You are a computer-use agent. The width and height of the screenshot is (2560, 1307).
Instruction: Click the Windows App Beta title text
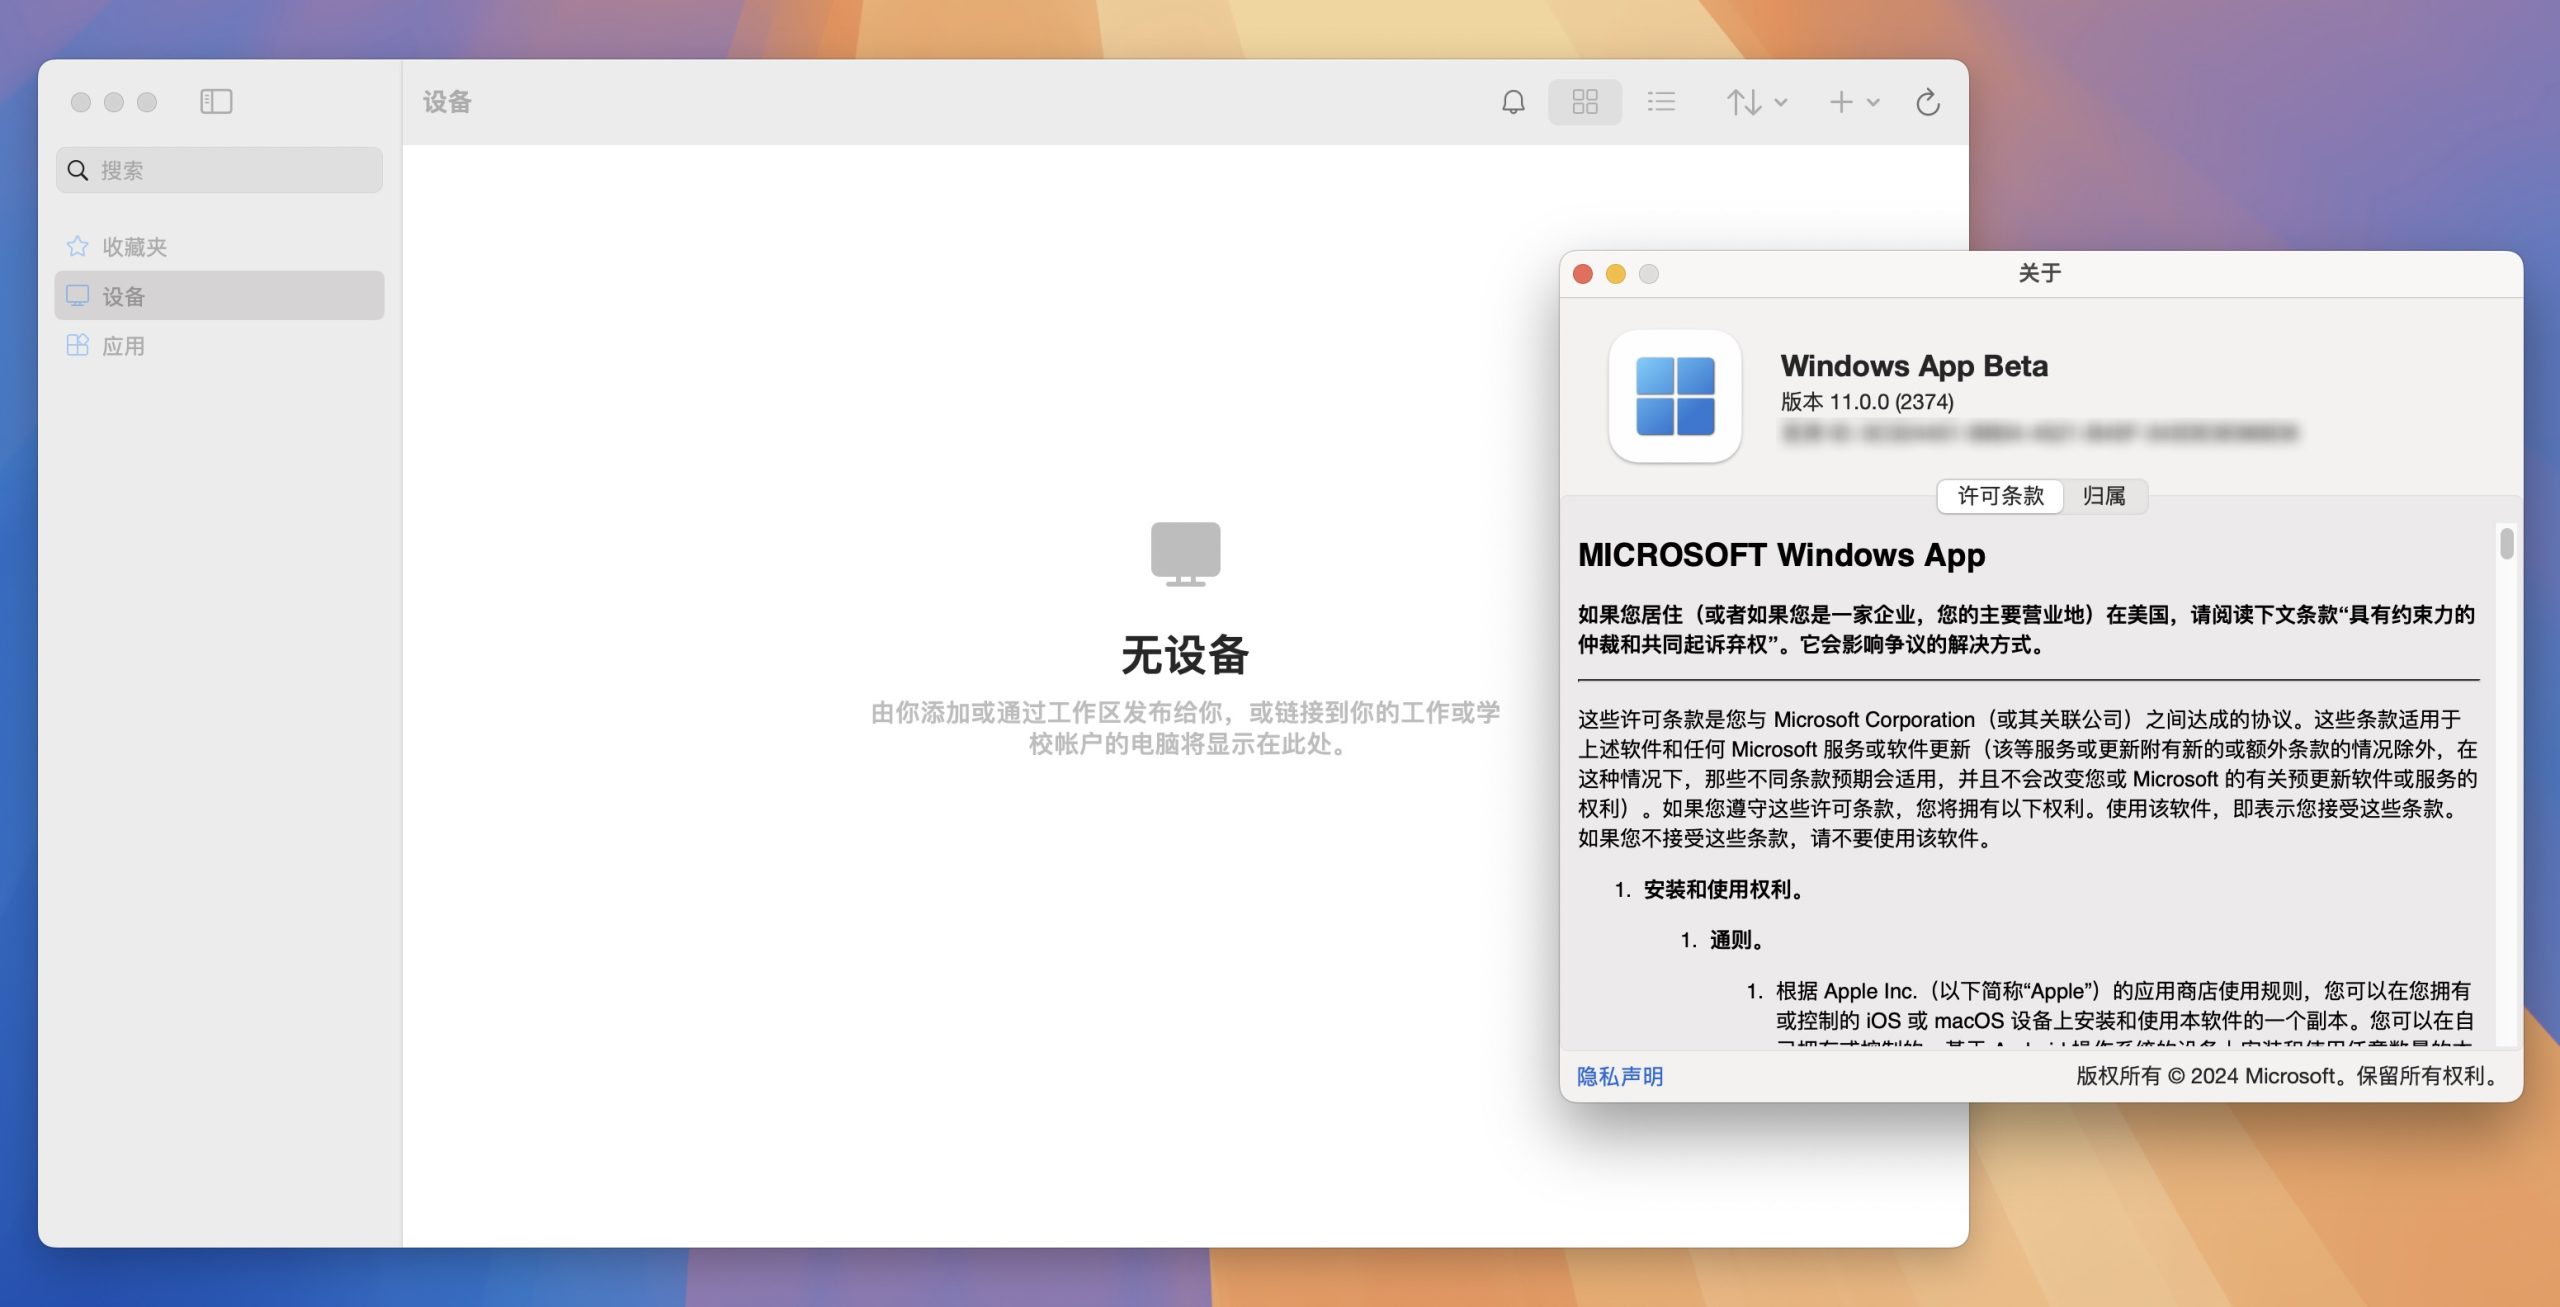coord(1914,366)
